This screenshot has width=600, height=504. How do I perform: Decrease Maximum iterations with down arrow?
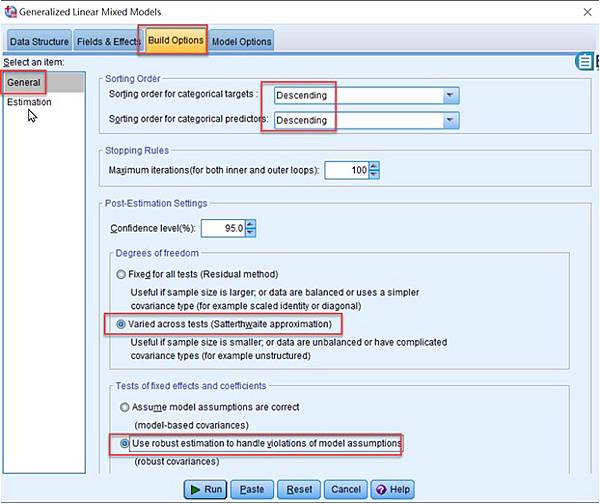(x=374, y=175)
